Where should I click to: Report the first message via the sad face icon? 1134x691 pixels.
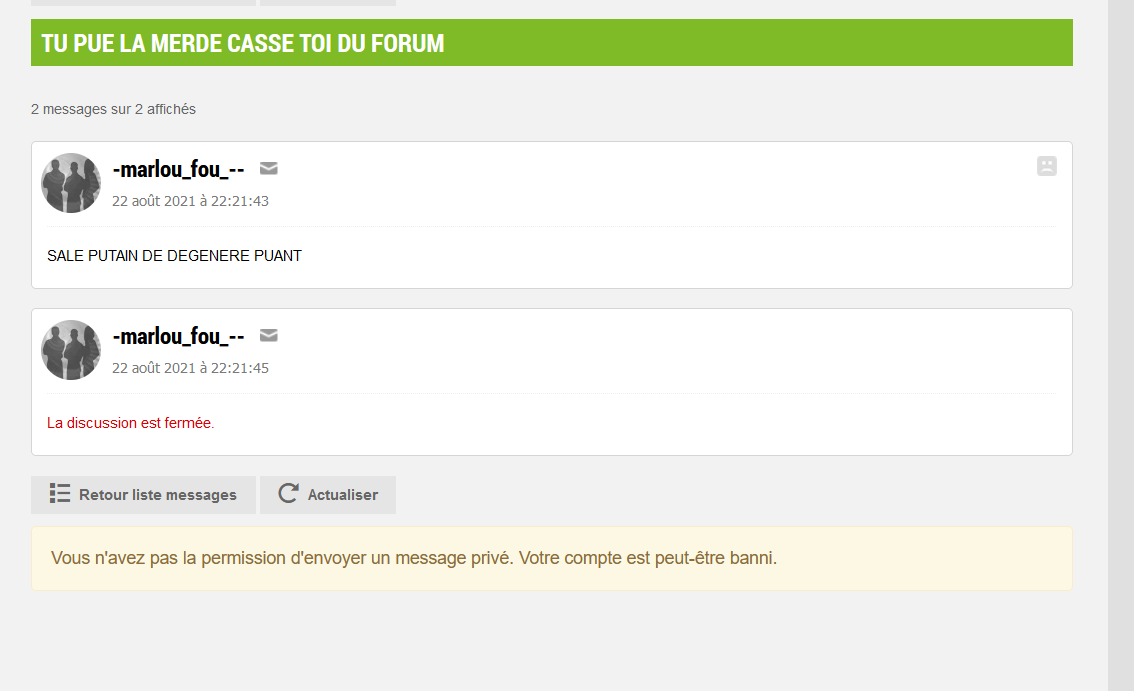pos(1046,166)
